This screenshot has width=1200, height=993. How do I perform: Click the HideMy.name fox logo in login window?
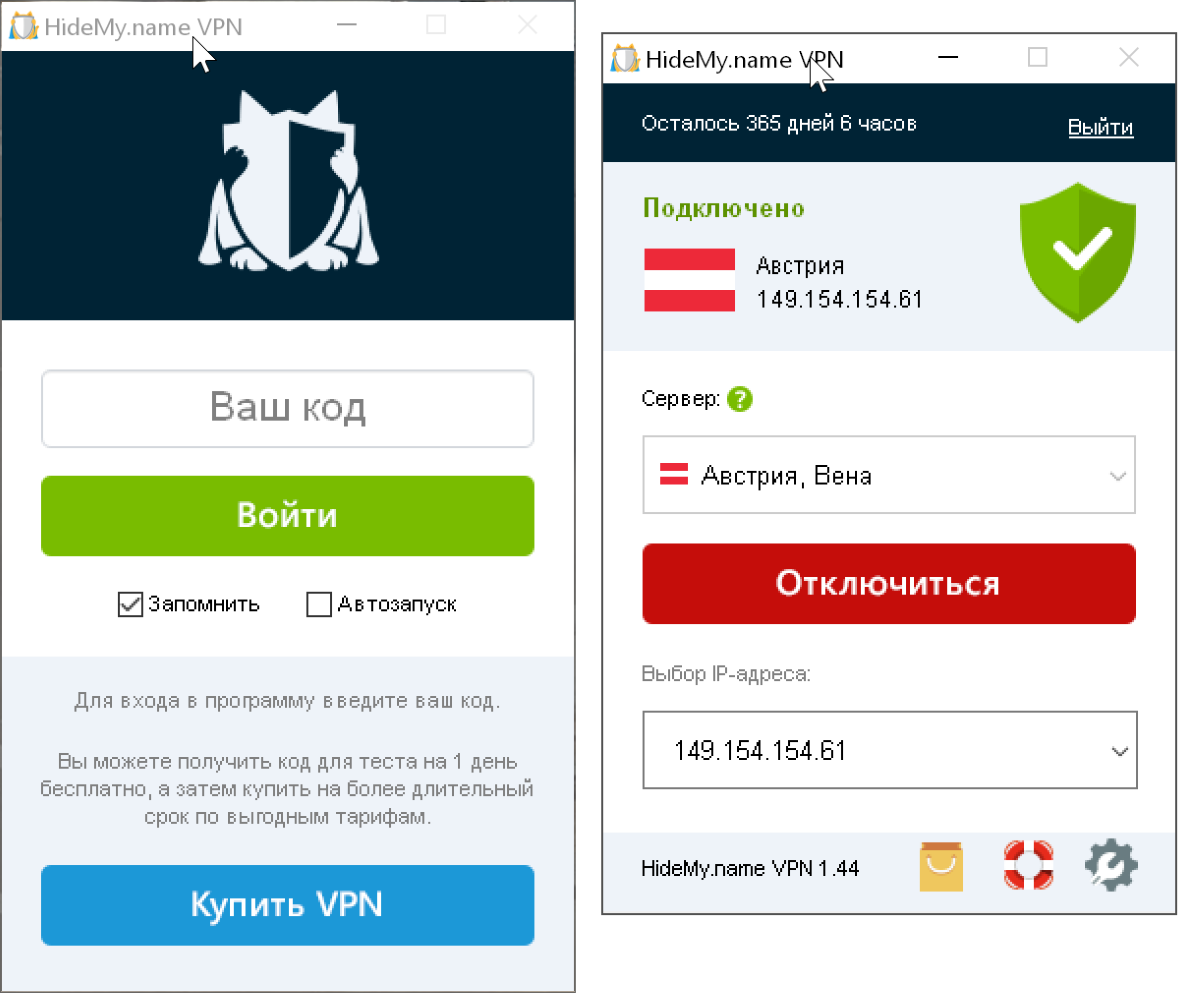[x=288, y=181]
